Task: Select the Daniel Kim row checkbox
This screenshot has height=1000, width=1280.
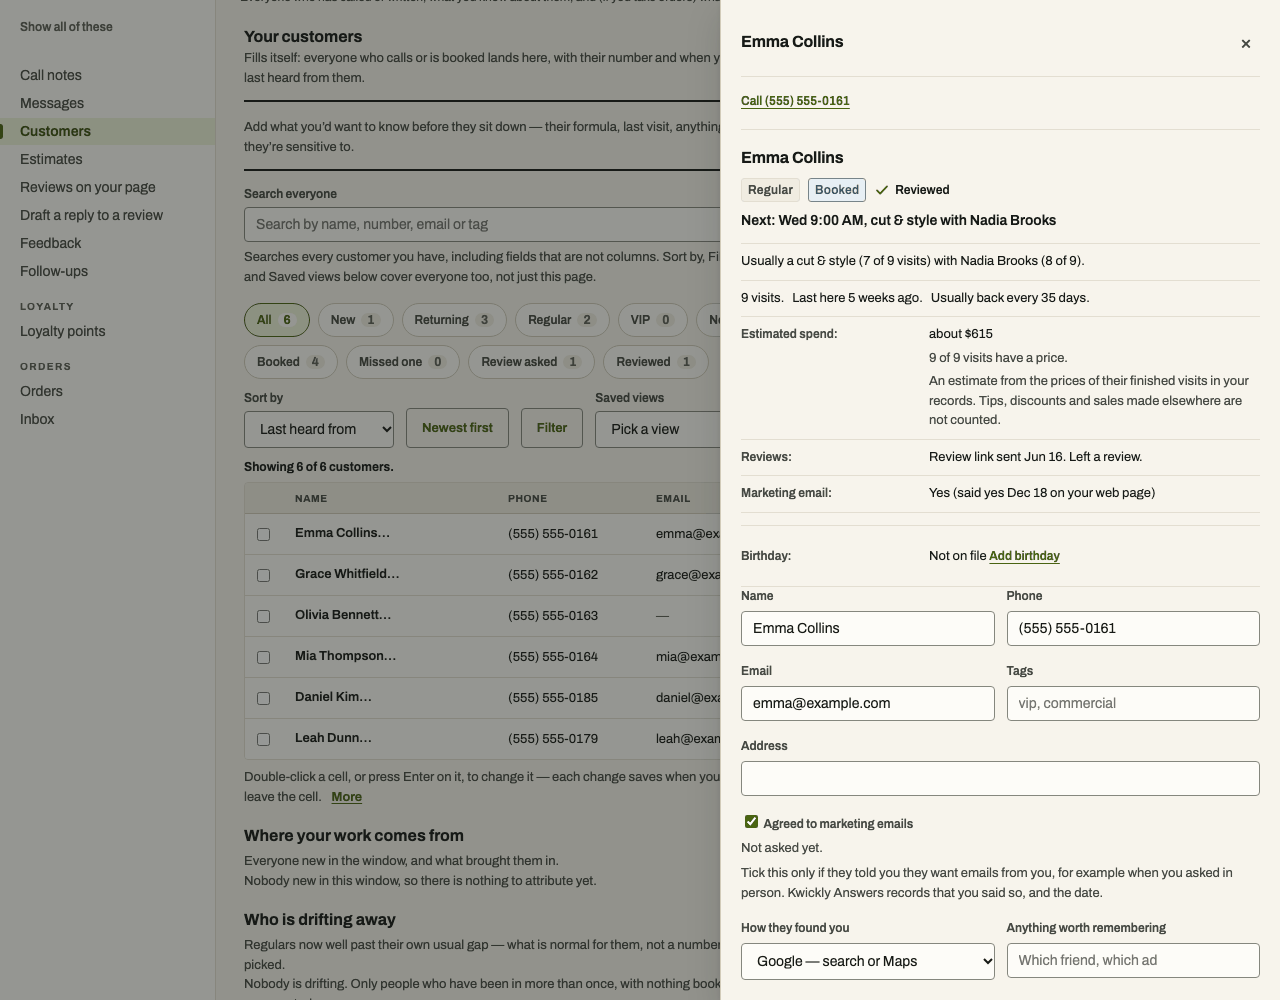Action: click(x=264, y=699)
